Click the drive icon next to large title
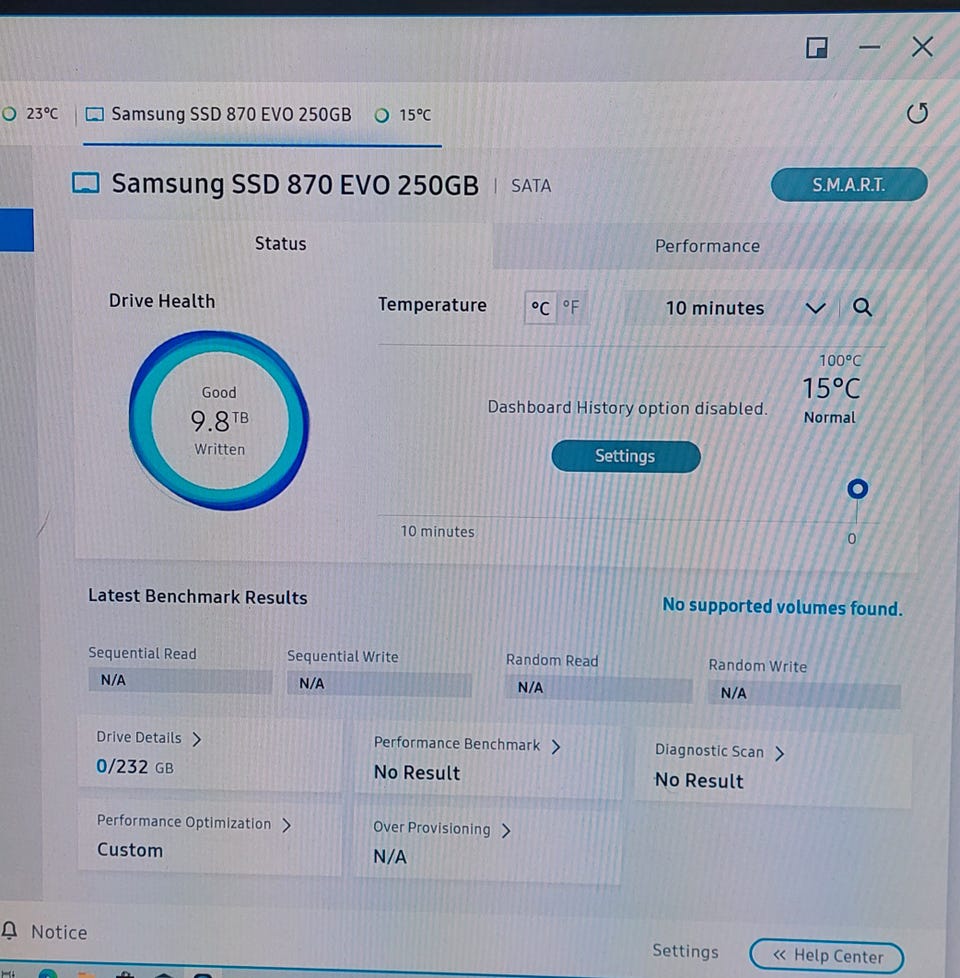 [85, 183]
